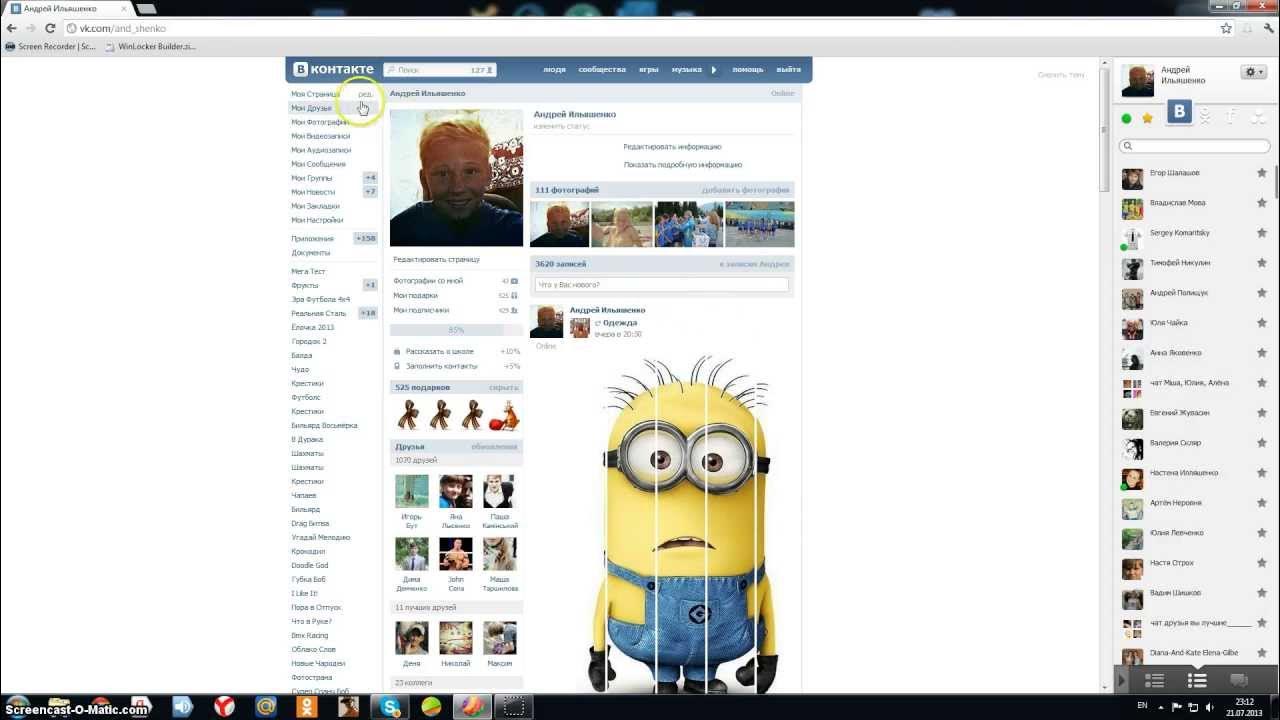Image resolution: width=1280 pixels, height=720 pixels.
Task: Click the photos icon beside Фотографии со мной
Action: 514,281
